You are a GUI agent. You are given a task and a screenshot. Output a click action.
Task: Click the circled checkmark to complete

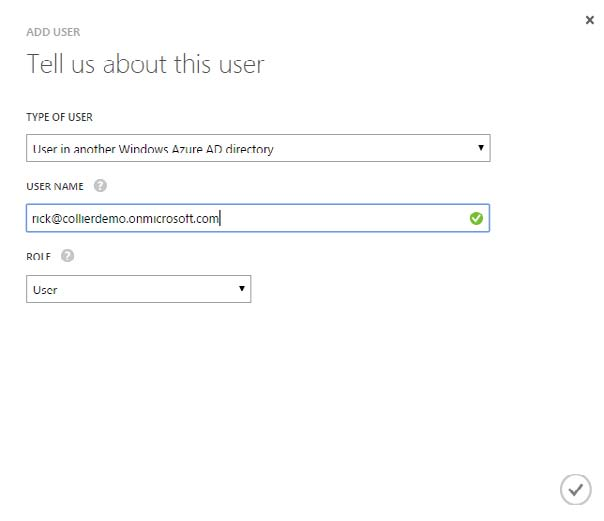coord(575,489)
